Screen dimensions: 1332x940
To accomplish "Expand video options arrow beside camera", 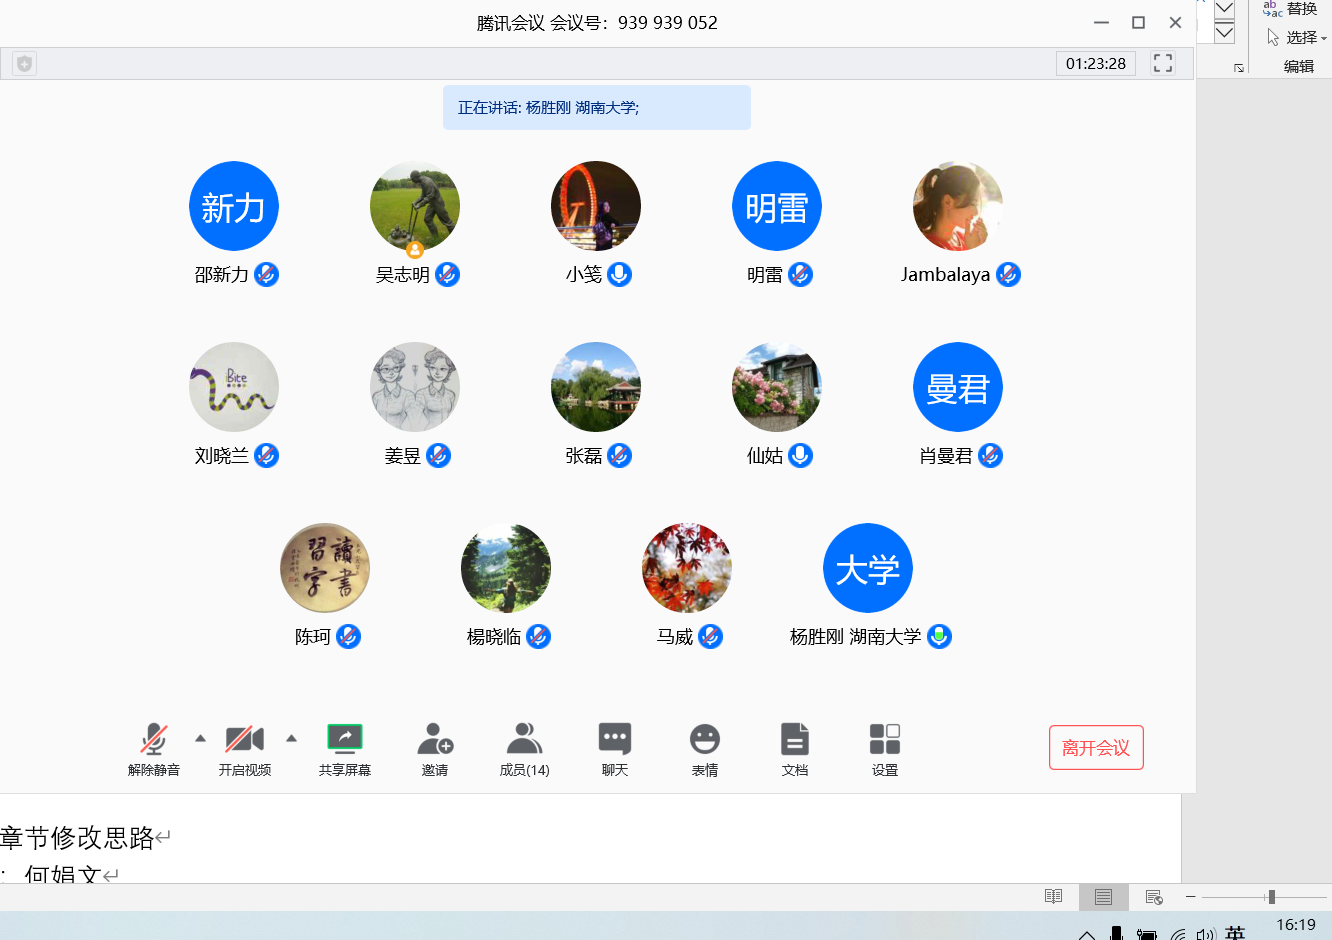I will (x=292, y=739).
